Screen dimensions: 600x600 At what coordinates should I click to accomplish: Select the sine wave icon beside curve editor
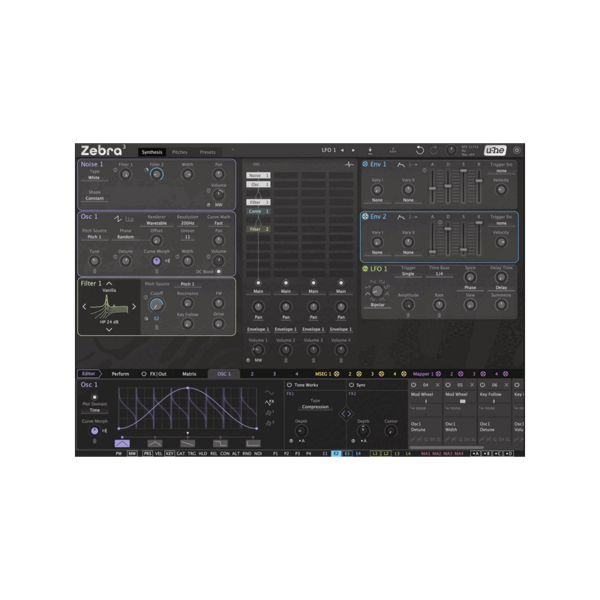[x=269, y=393]
